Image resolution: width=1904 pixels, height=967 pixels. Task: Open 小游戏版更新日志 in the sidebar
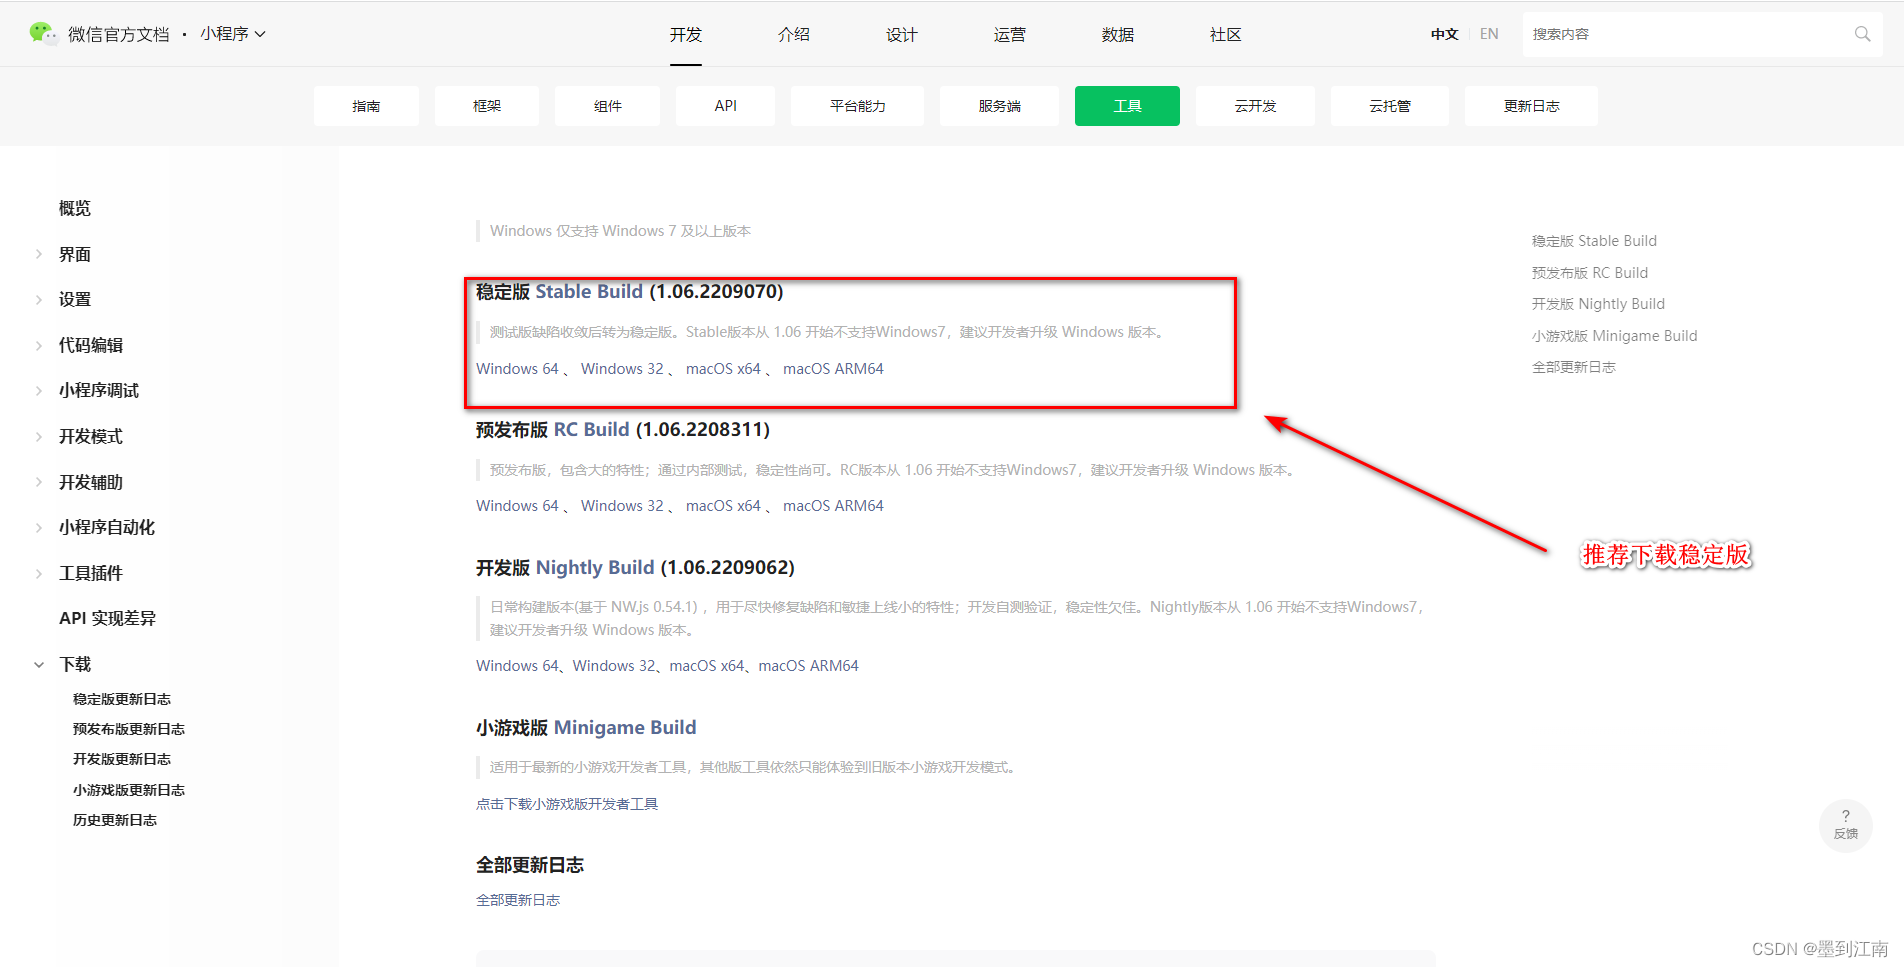[129, 790]
